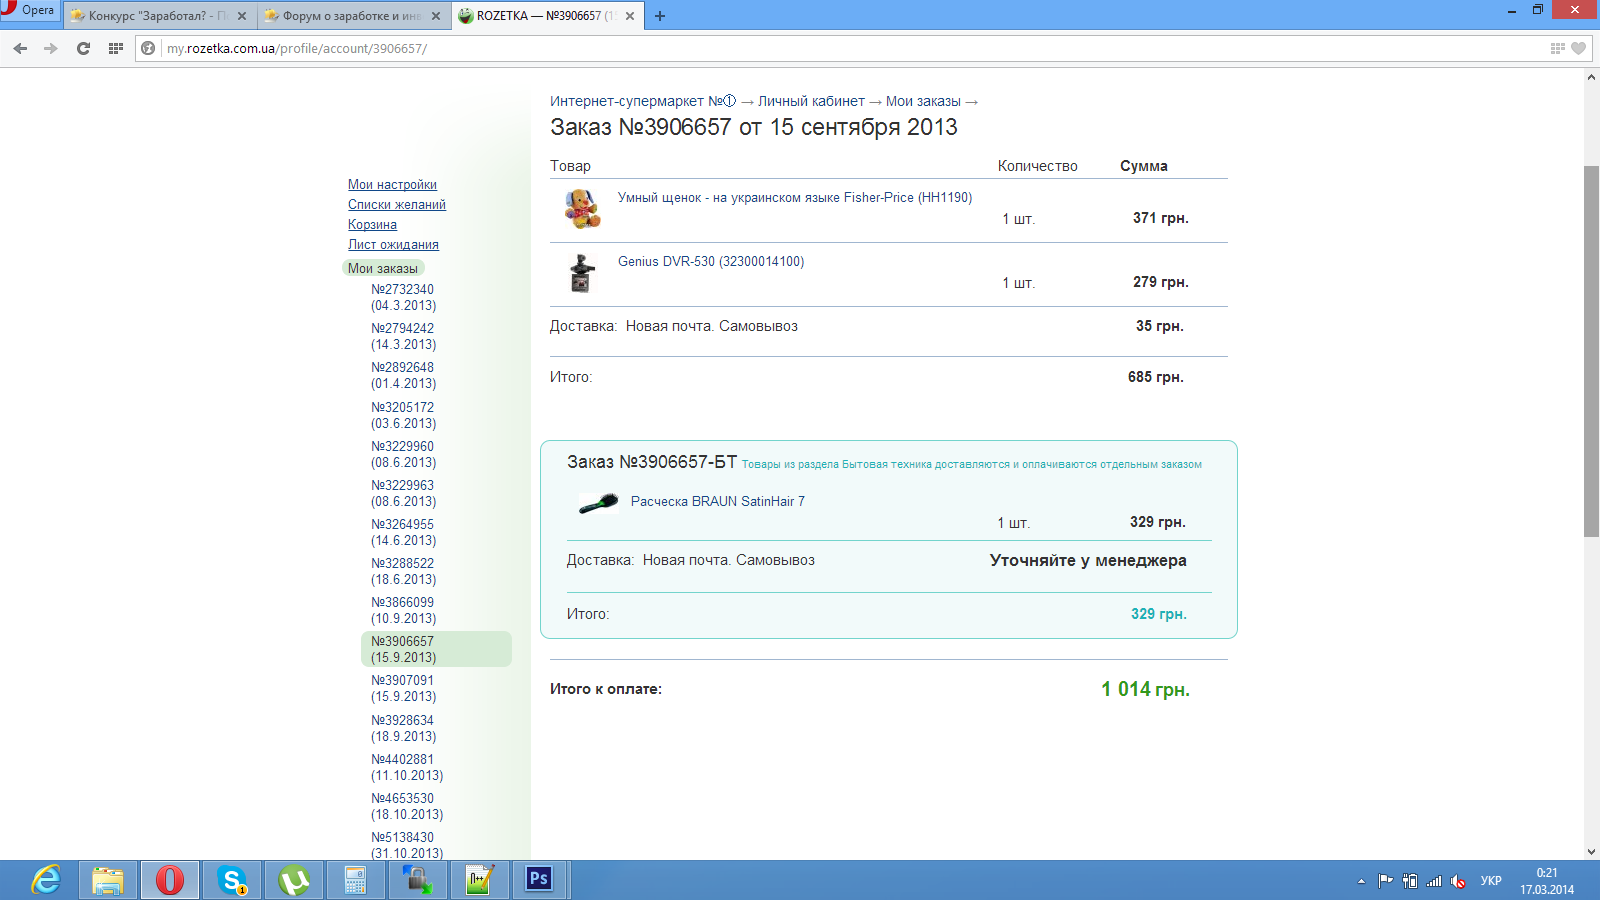
Task: Open 'Списки желаний' in the sidebar
Action: tap(397, 205)
